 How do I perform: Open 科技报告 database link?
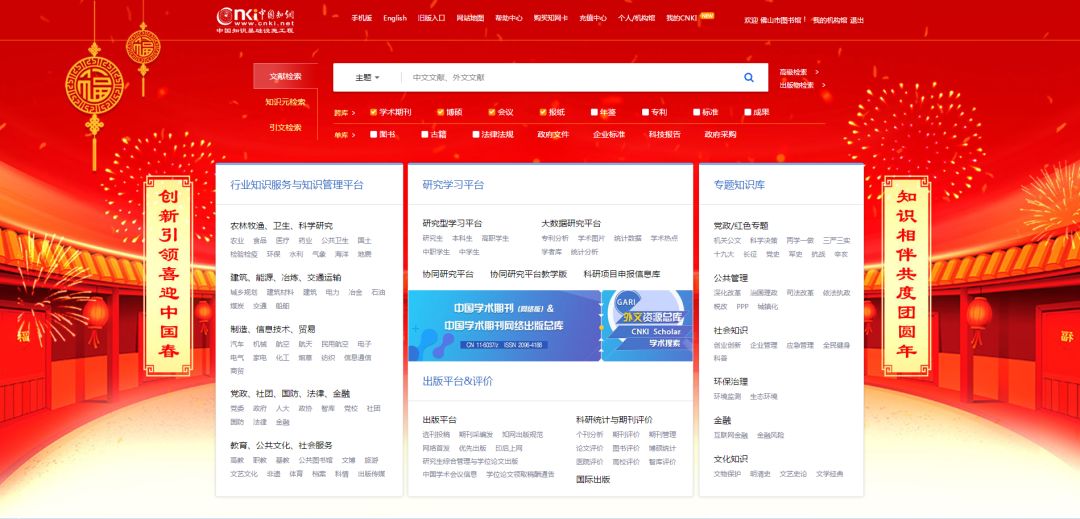click(x=665, y=135)
